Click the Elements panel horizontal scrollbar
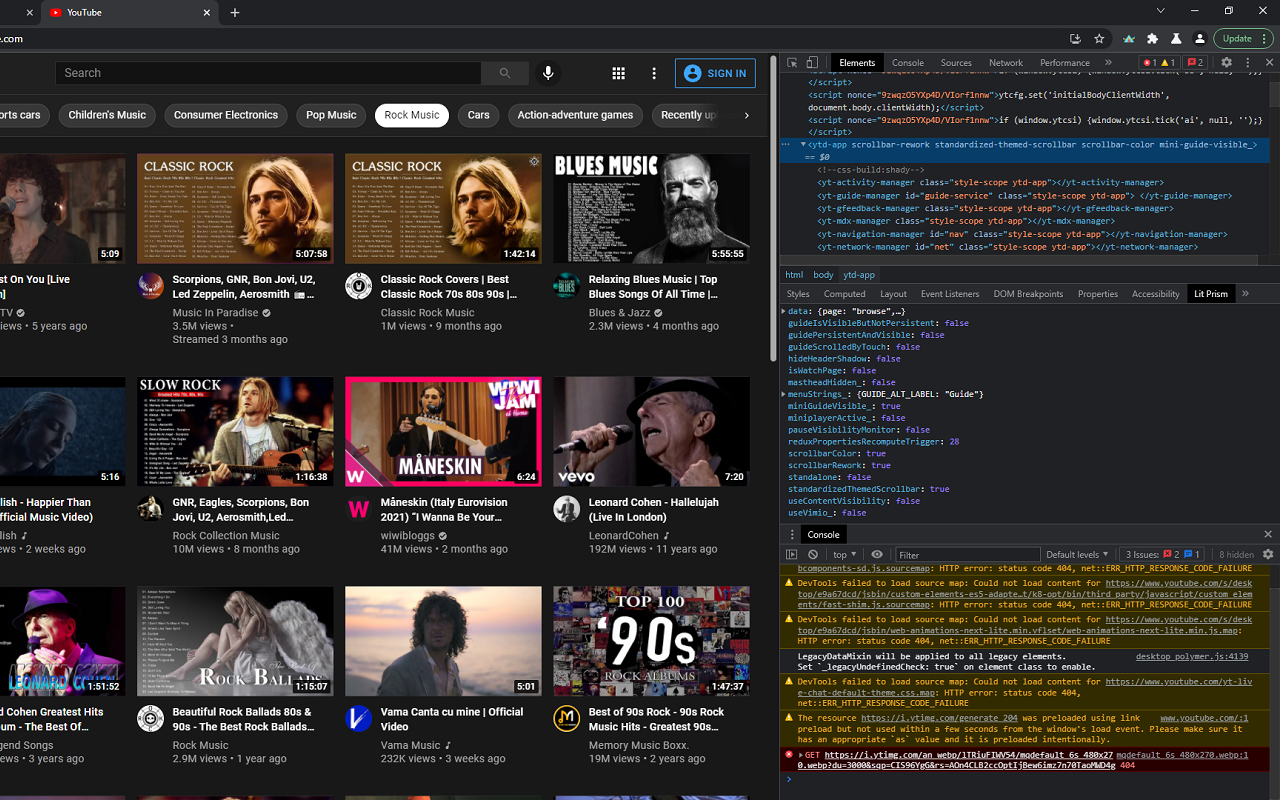This screenshot has width=1280, height=800. click(x=1020, y=261)
